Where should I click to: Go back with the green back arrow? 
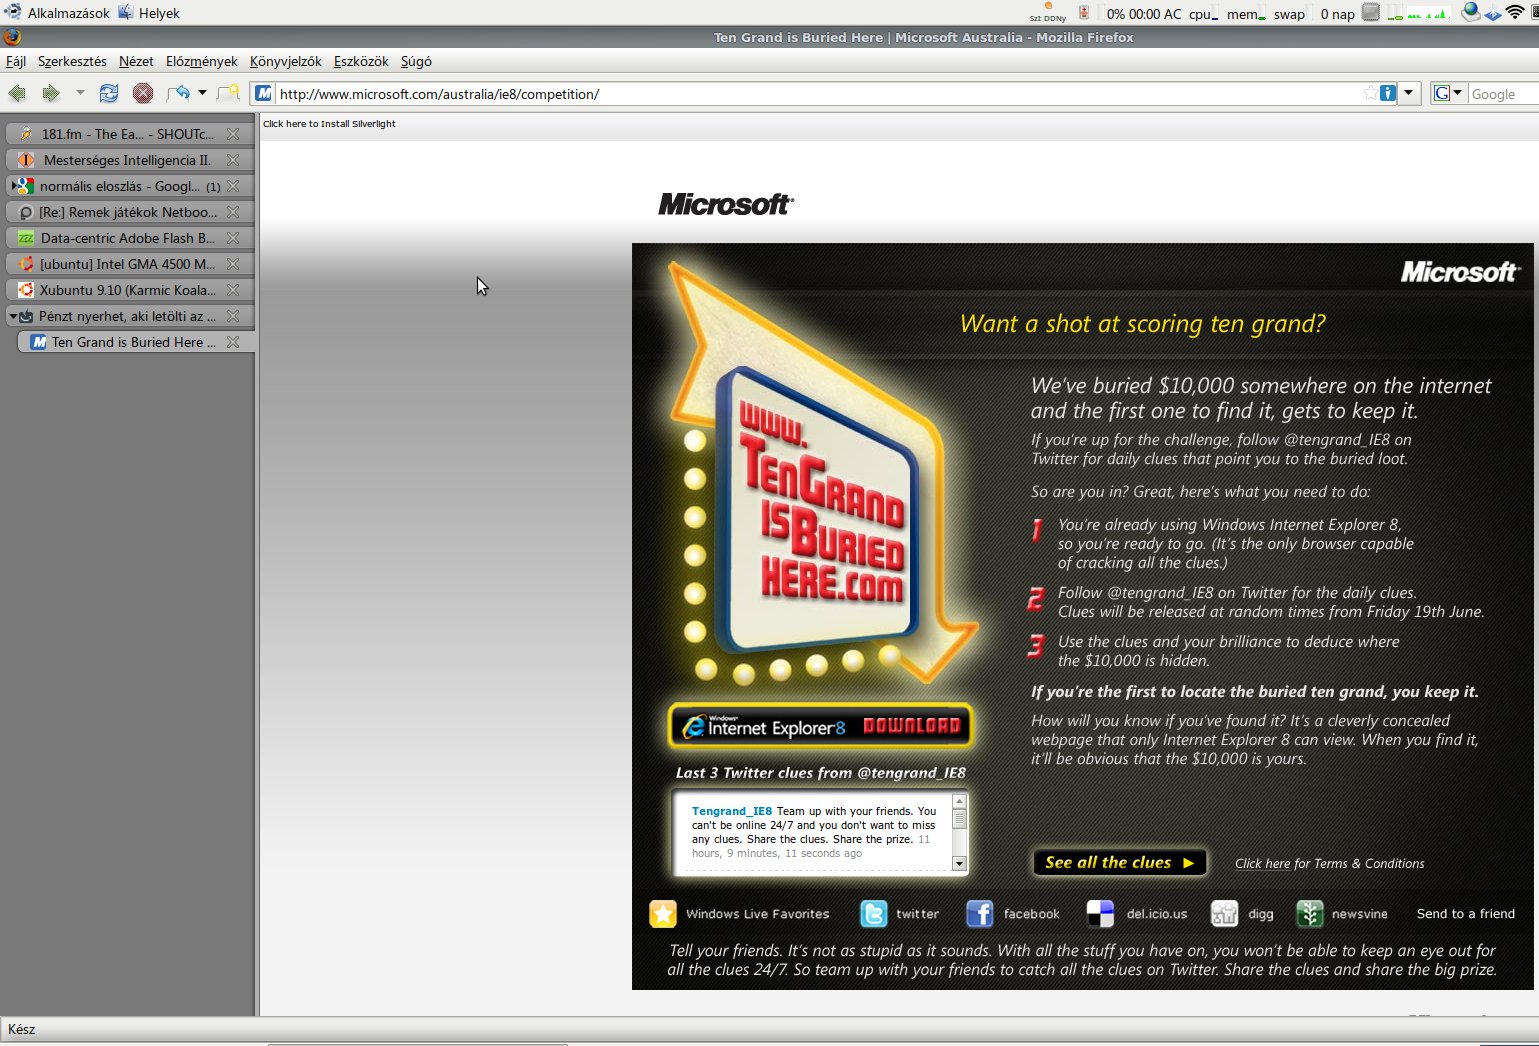[x=17, y=94]
